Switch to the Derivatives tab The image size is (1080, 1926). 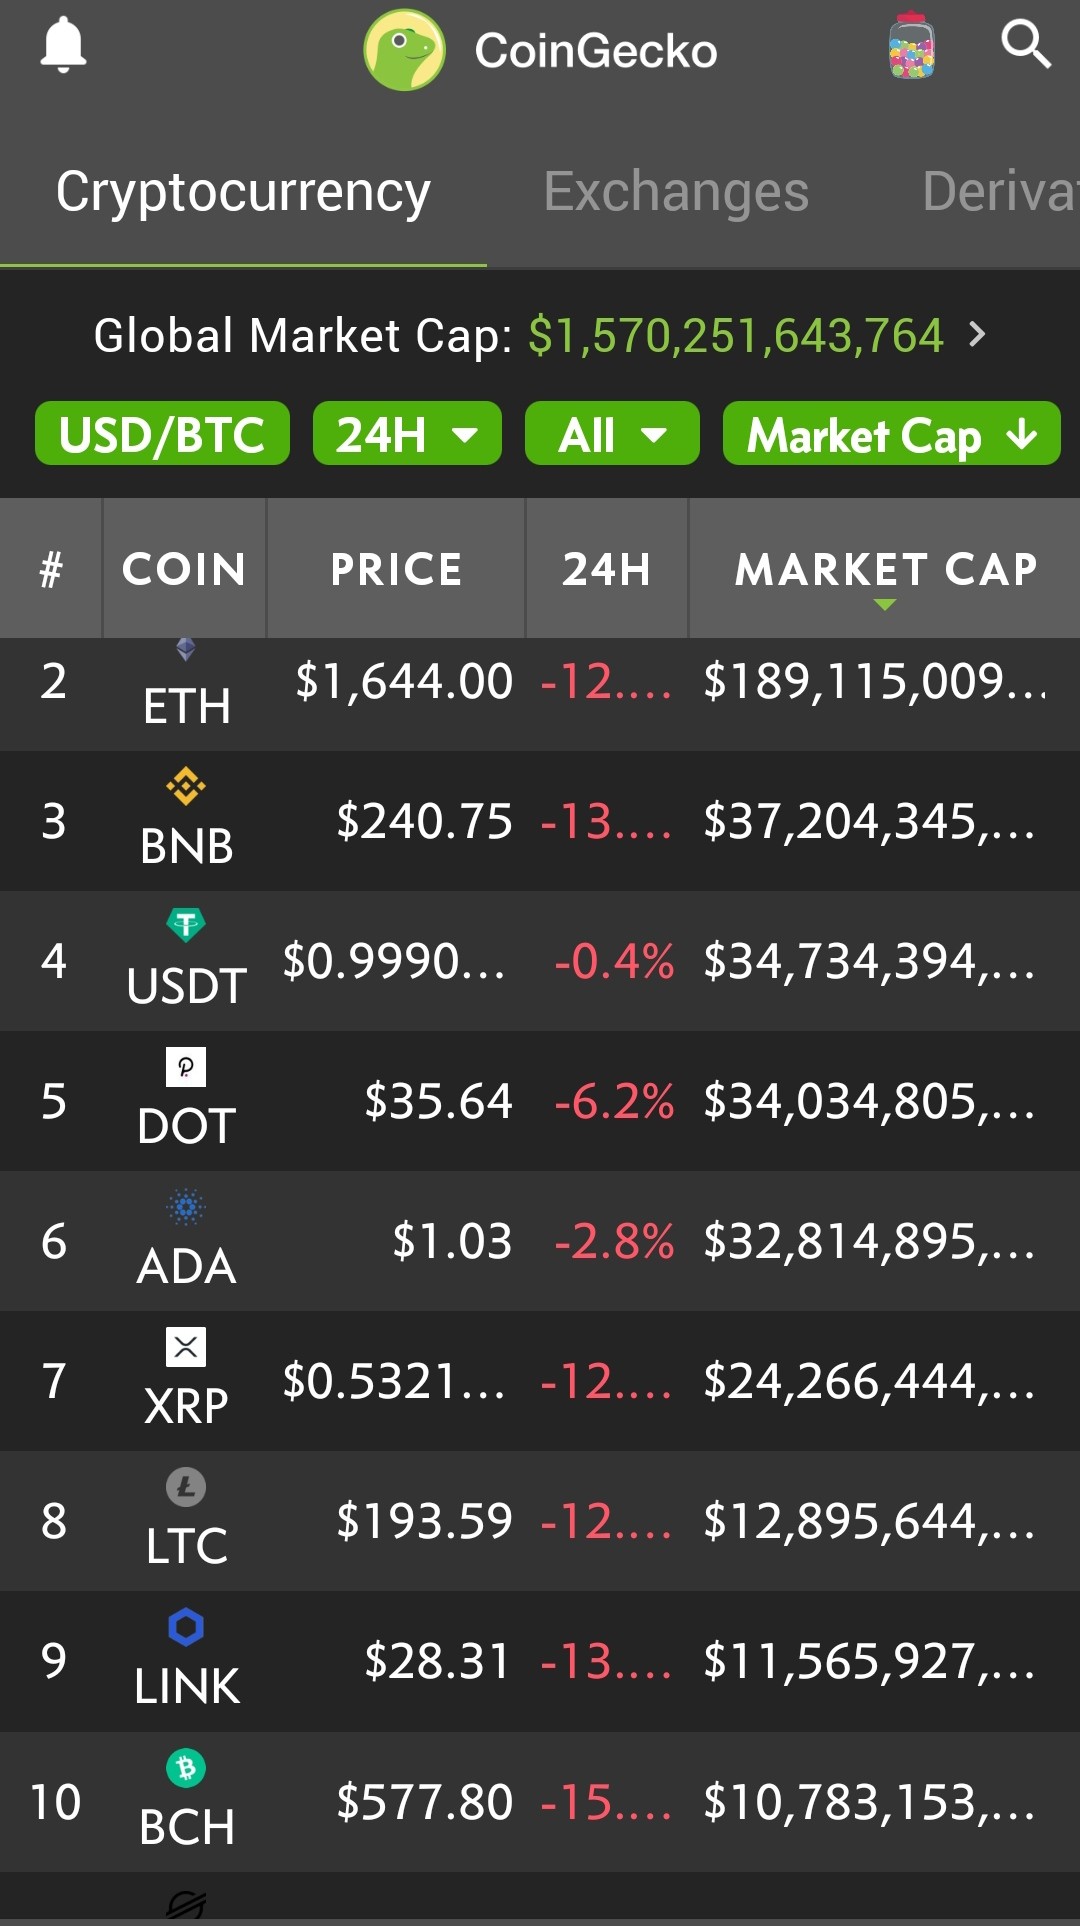(x=1000, y=191)
